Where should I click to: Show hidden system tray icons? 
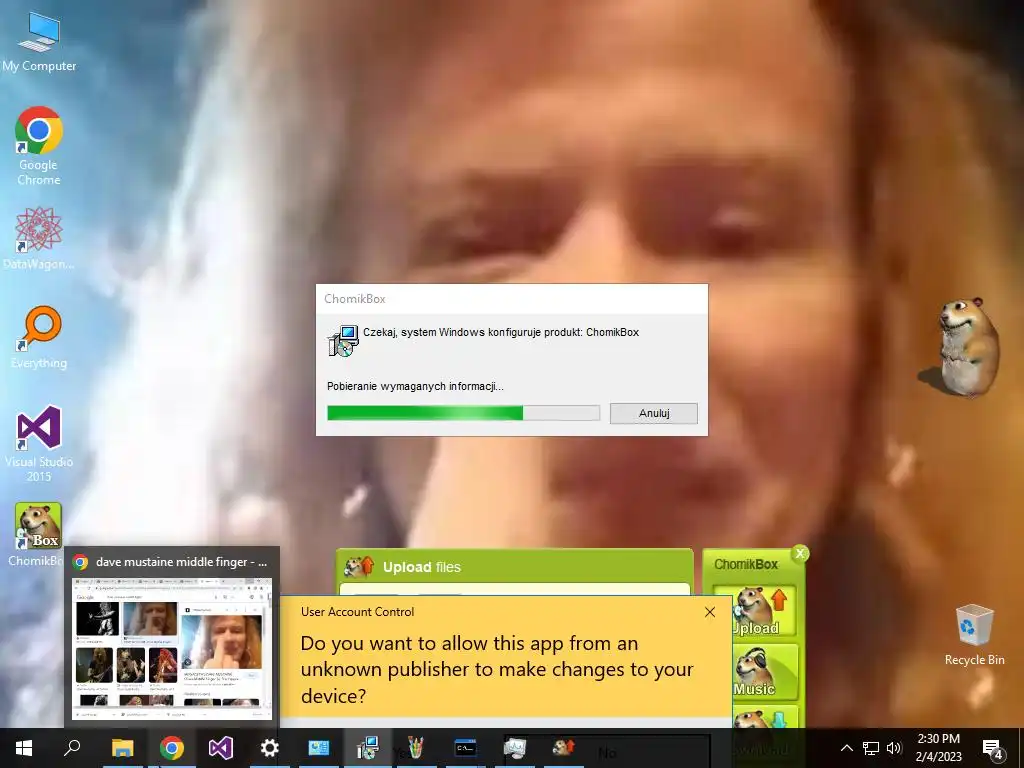pyautogui.click(x=846, y=748)
